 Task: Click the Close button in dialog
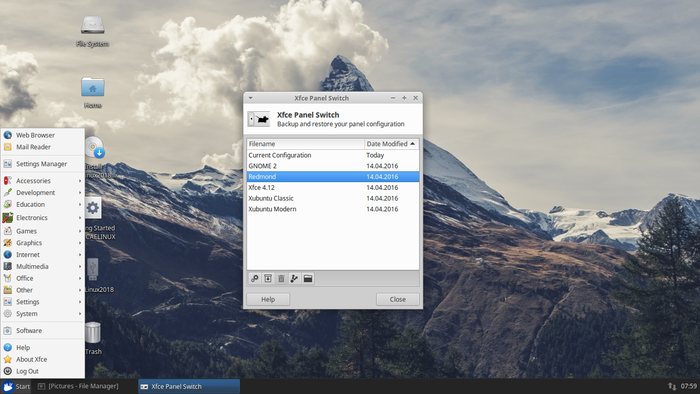pyautogui.click(x=397, y=299)
